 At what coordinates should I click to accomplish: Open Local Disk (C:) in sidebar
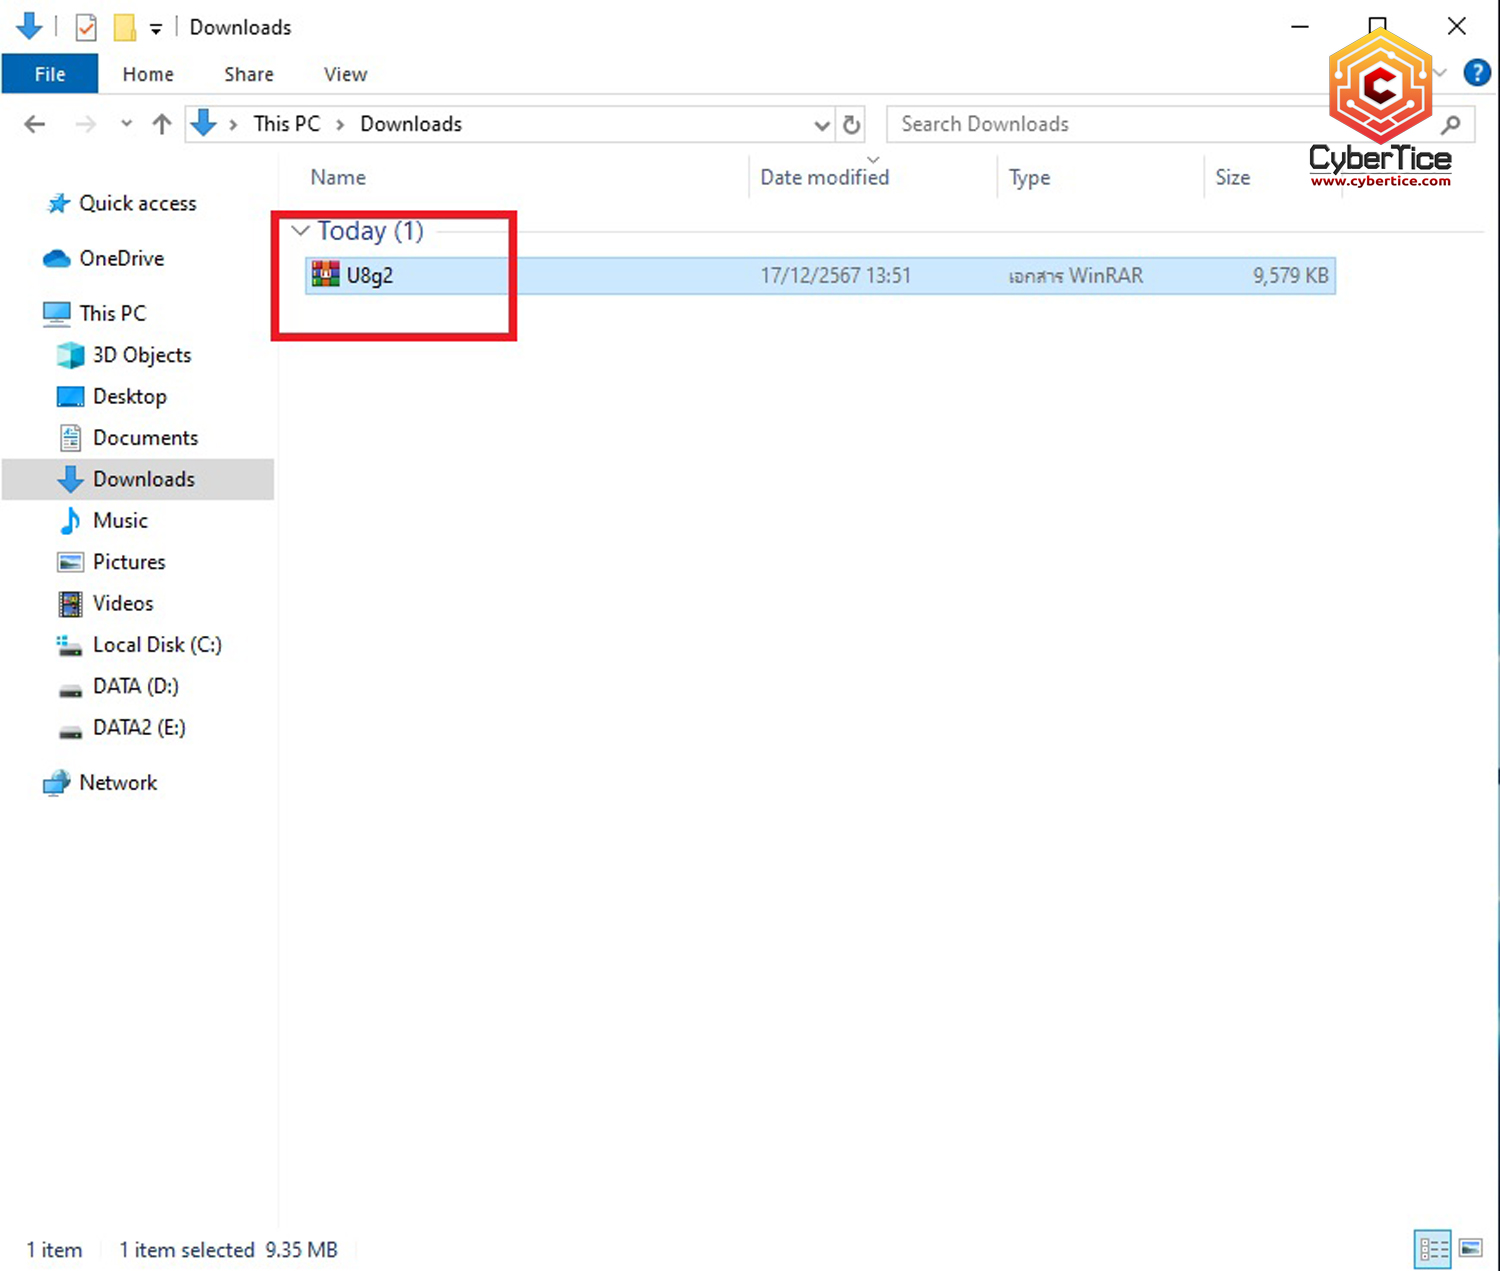tap(156, 645)
